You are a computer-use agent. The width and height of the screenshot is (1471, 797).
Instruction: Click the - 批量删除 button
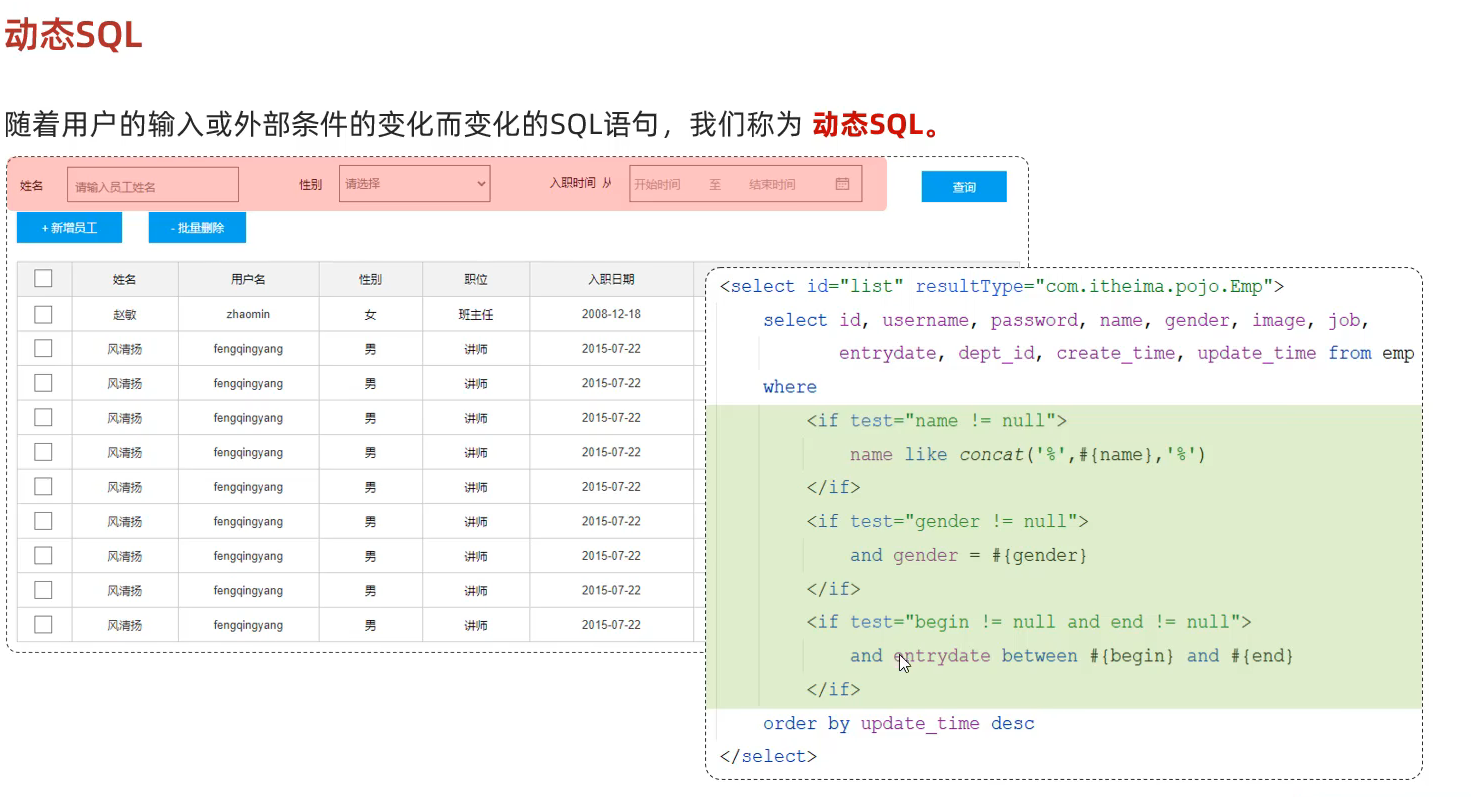[x=197, y=228]
